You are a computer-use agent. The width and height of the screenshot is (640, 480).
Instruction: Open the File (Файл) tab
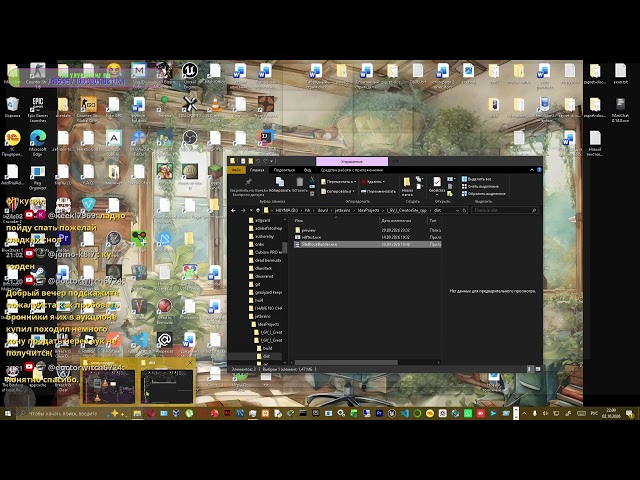point(236,170)
